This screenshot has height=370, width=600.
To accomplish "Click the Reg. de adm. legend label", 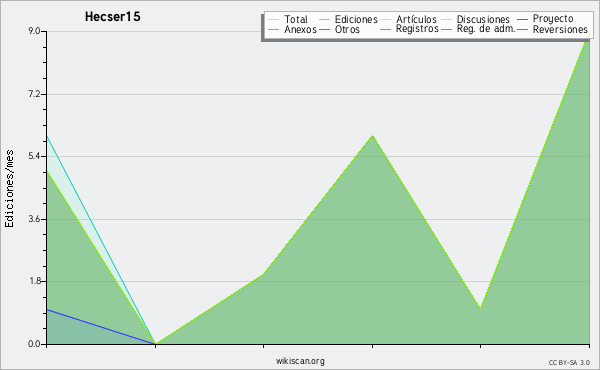I will [x=486, y=29].
